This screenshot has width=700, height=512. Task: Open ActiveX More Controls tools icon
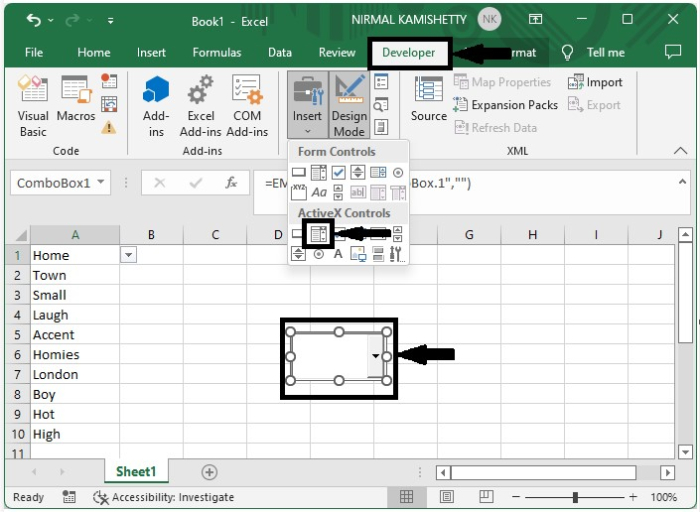point(397,254)
